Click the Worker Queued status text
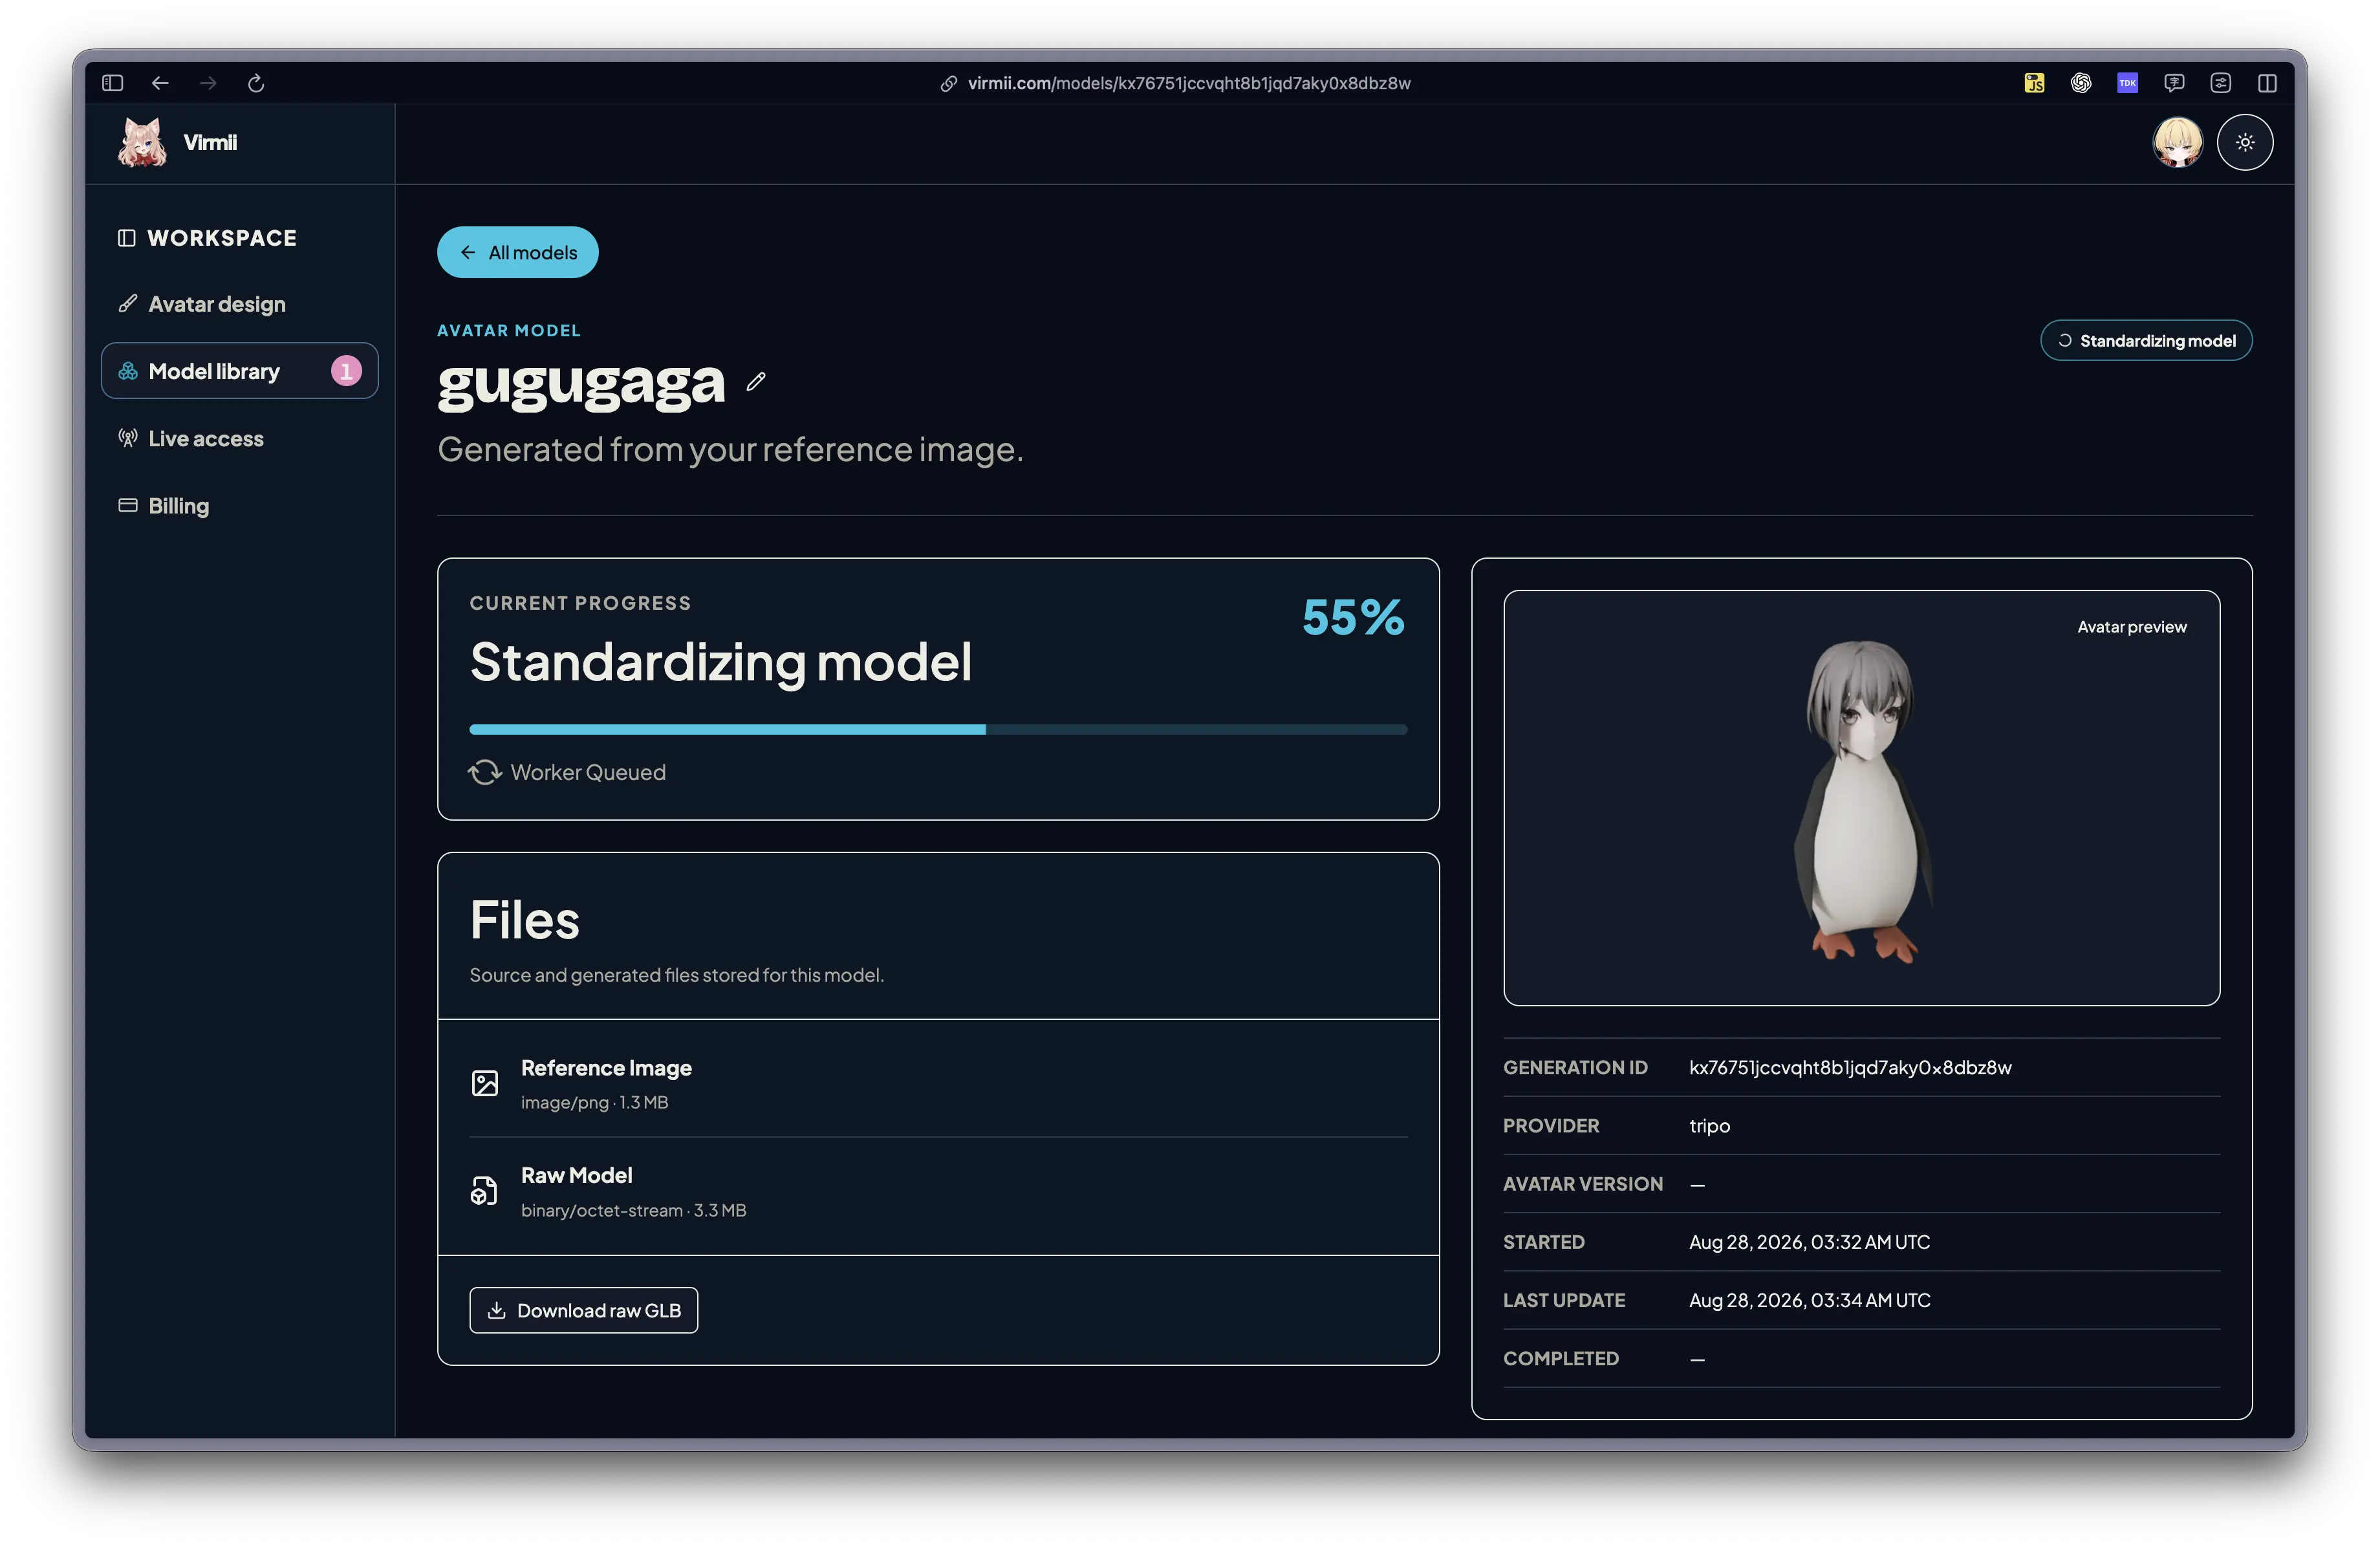Screen dimensions: 2380x1547 click(588, 772)
